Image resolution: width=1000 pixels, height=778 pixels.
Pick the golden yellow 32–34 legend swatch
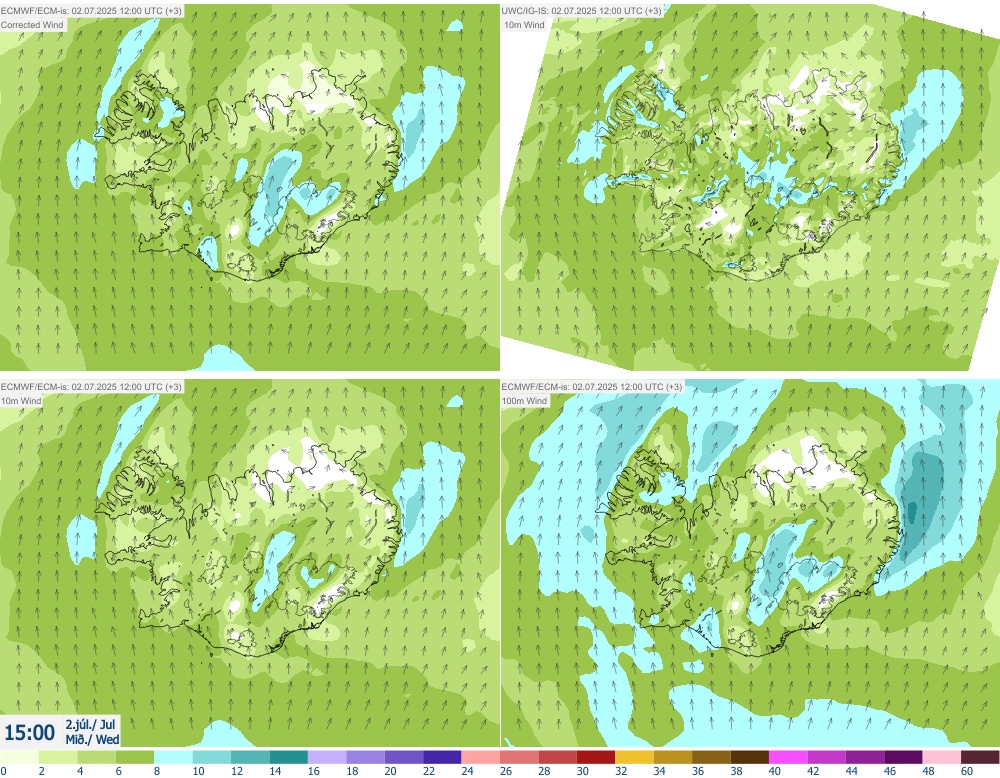tap(635, 757)
